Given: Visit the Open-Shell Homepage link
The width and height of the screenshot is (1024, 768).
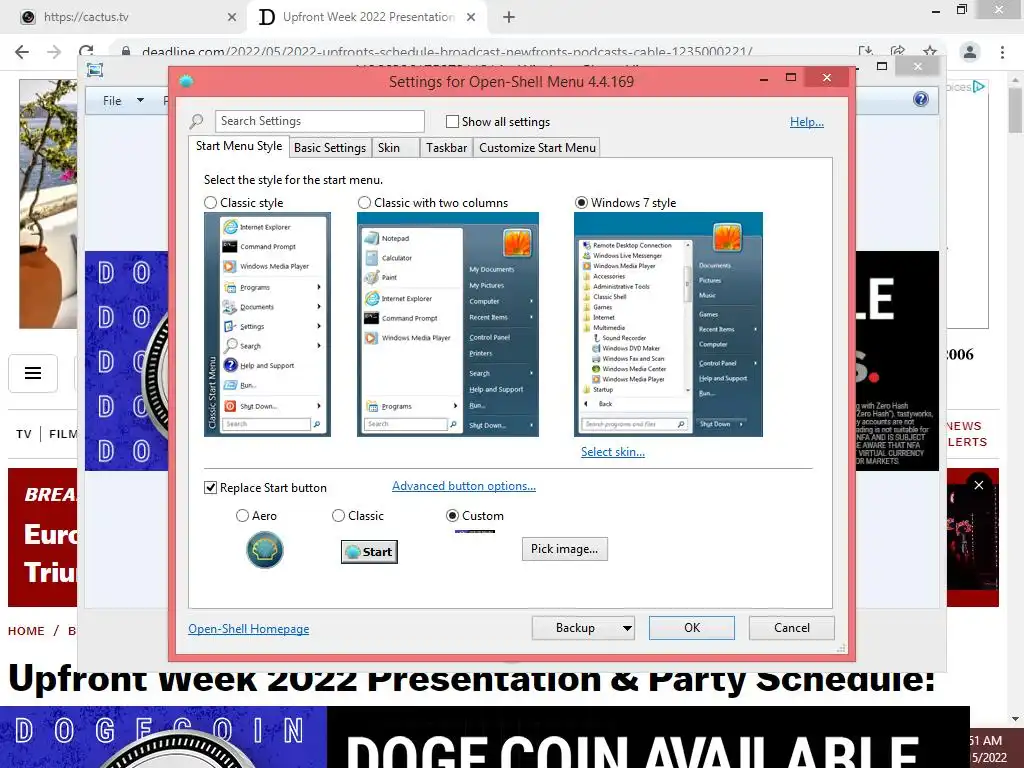Looking at the screenshot, I should click(249, 629).
